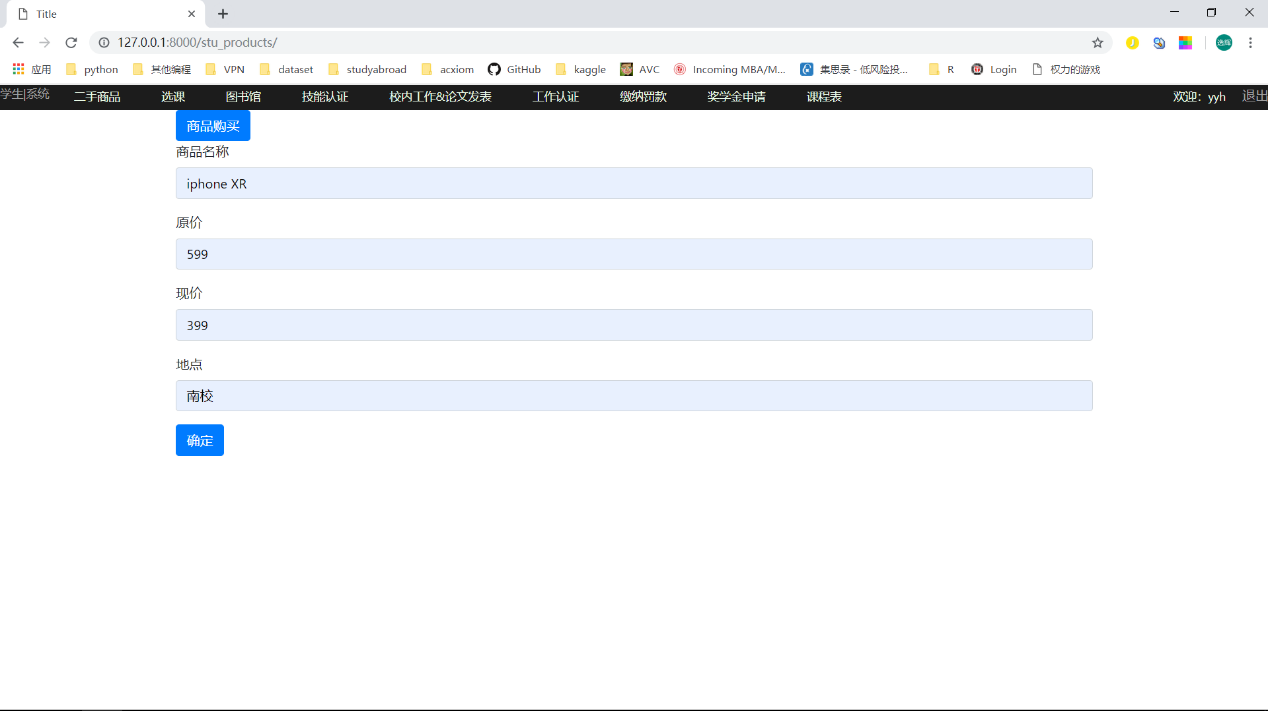
Task: Open the studyabroad bookmark folder
Action: click(367, 69)
